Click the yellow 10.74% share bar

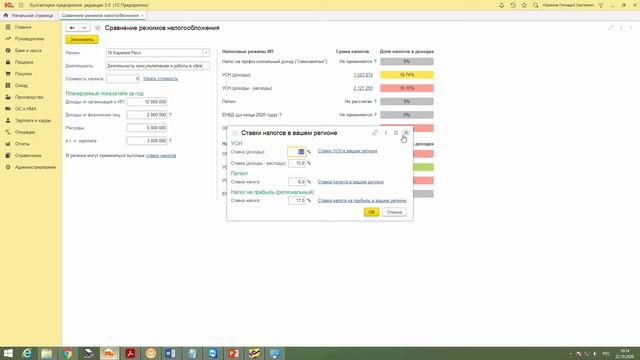407,75
